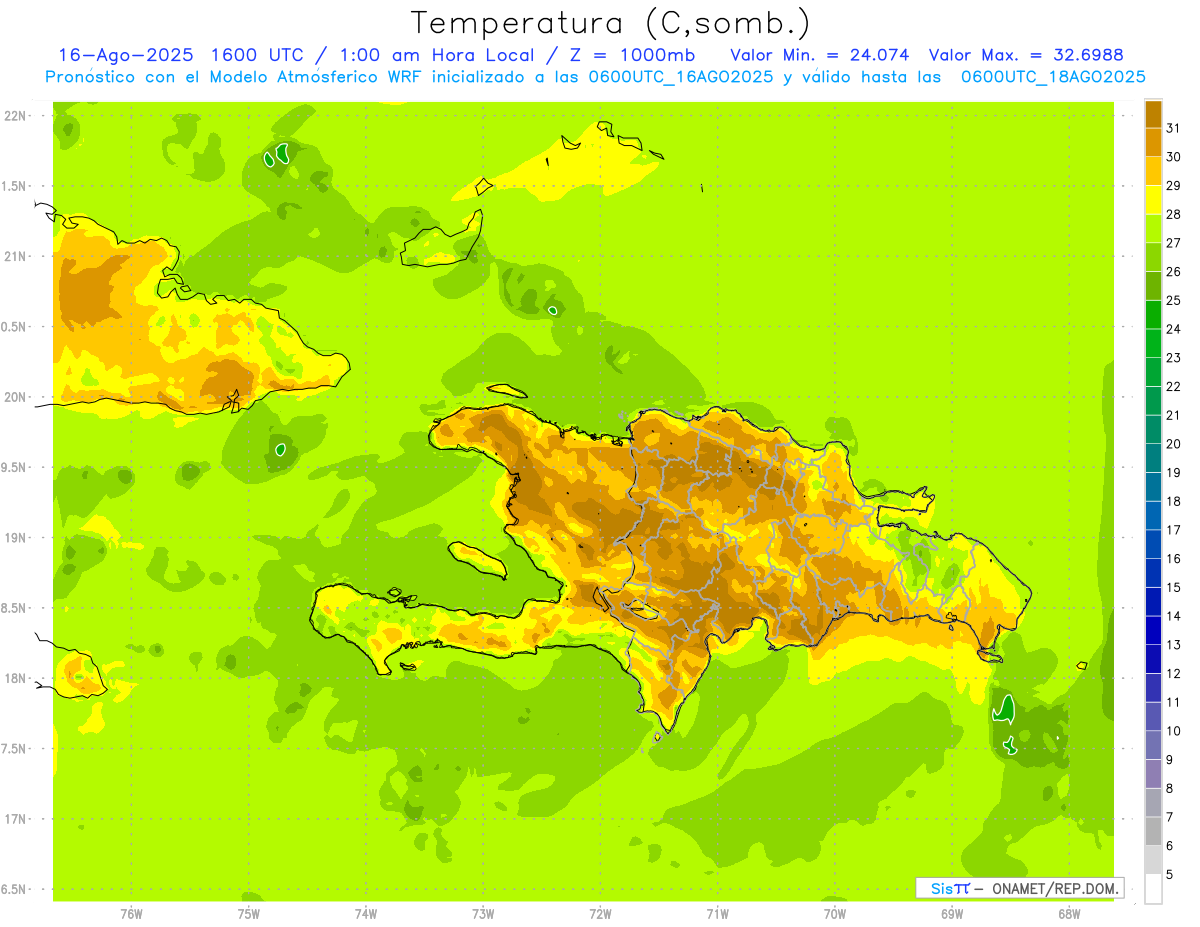Click the legend value 12
1200x927 pixels.
pos(1173,673)
